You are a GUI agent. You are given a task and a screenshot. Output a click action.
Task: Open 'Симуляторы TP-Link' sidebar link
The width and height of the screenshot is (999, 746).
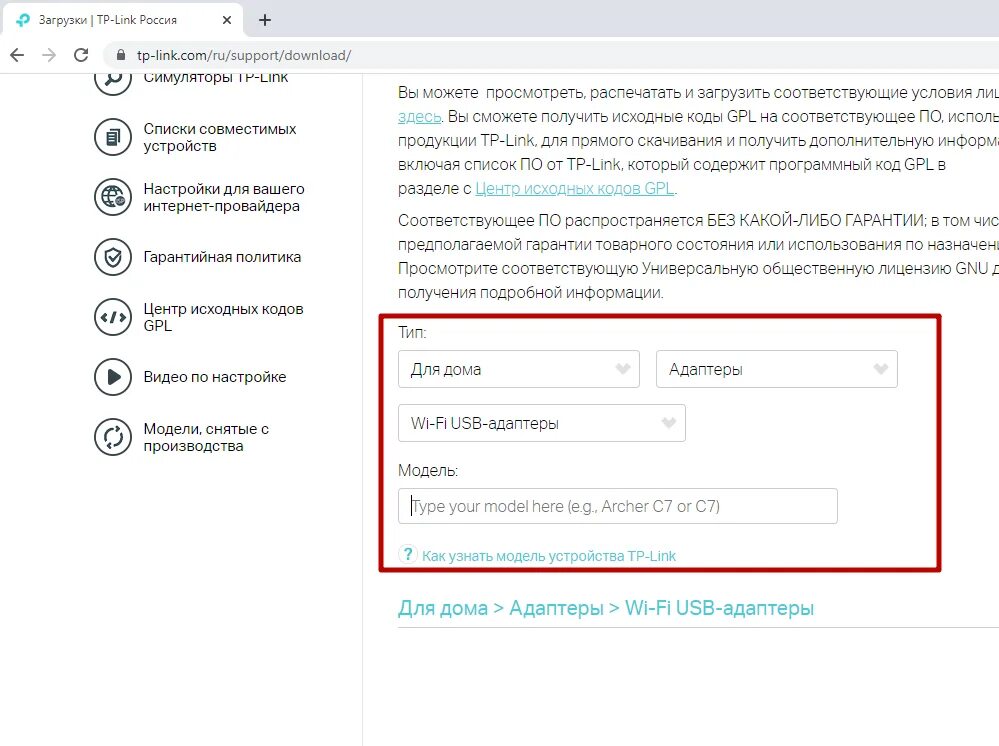point(215,78)
